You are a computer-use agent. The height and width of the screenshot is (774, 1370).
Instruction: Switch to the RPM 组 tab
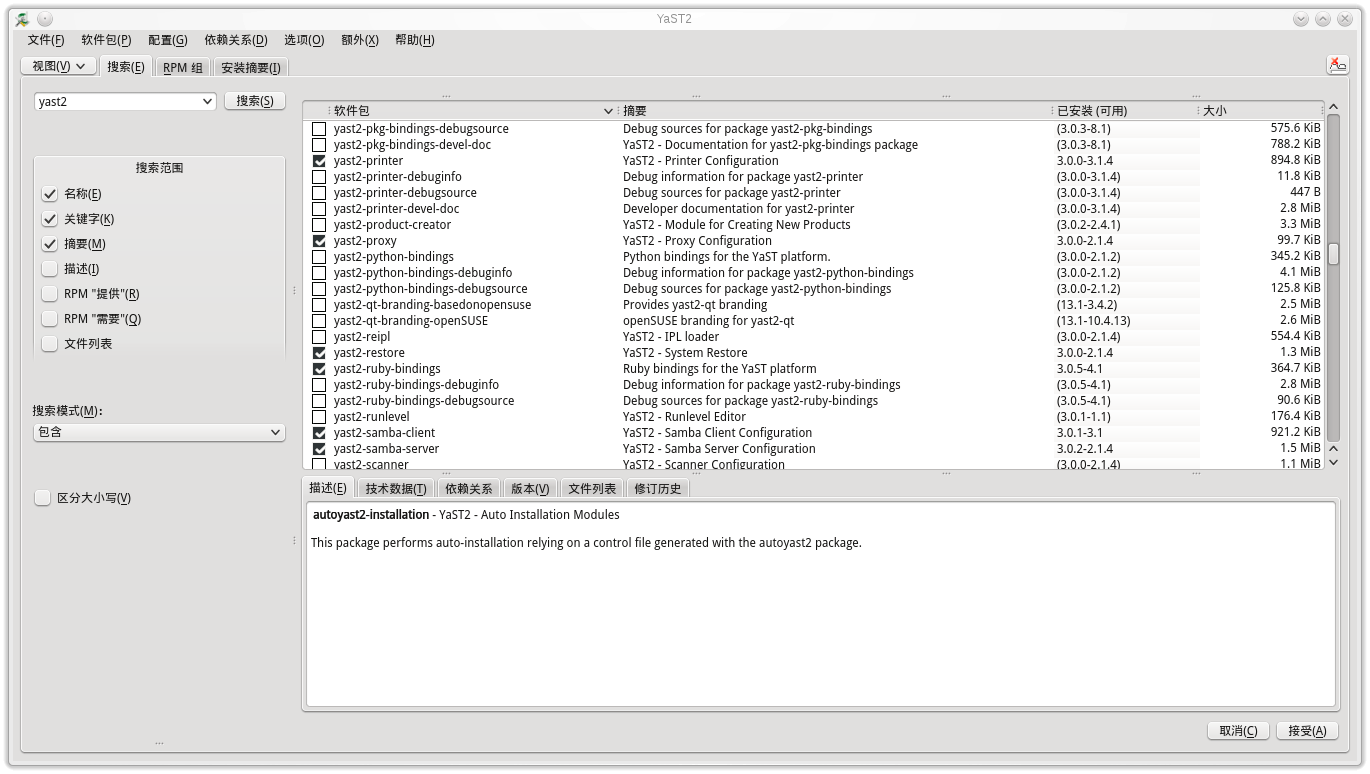point(183,68)
